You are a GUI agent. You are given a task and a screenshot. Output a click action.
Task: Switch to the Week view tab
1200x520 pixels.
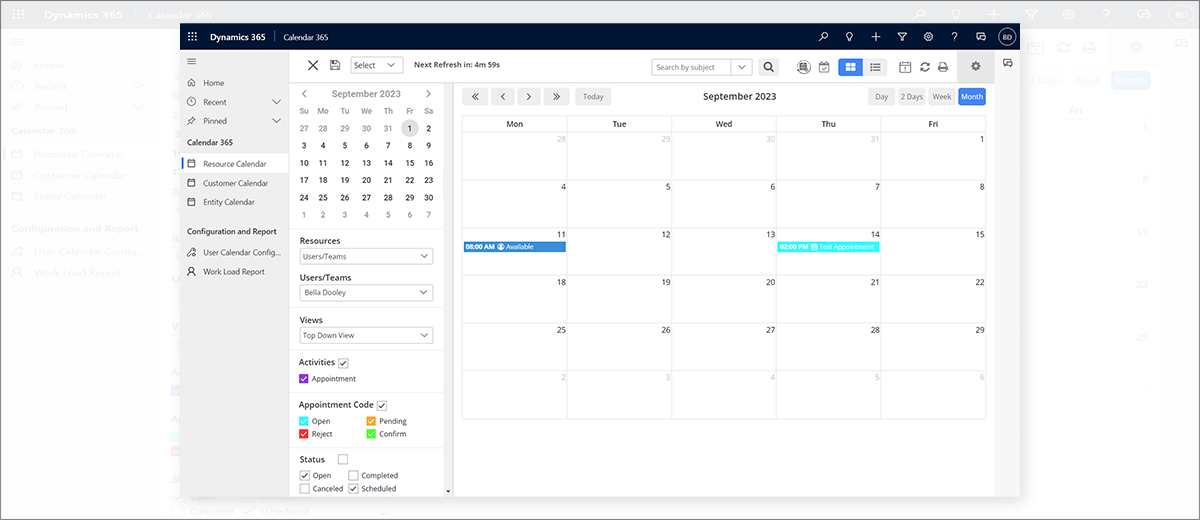[941, 97]
